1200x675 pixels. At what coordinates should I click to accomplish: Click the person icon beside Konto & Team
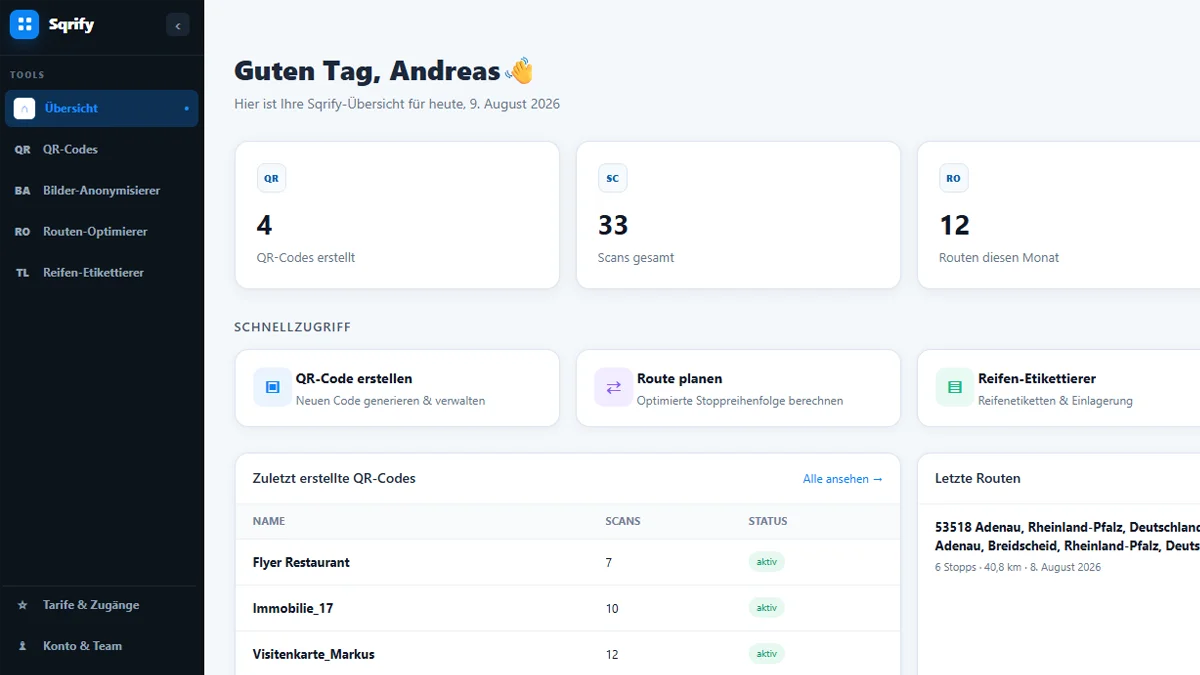click(x=22, y=646)
